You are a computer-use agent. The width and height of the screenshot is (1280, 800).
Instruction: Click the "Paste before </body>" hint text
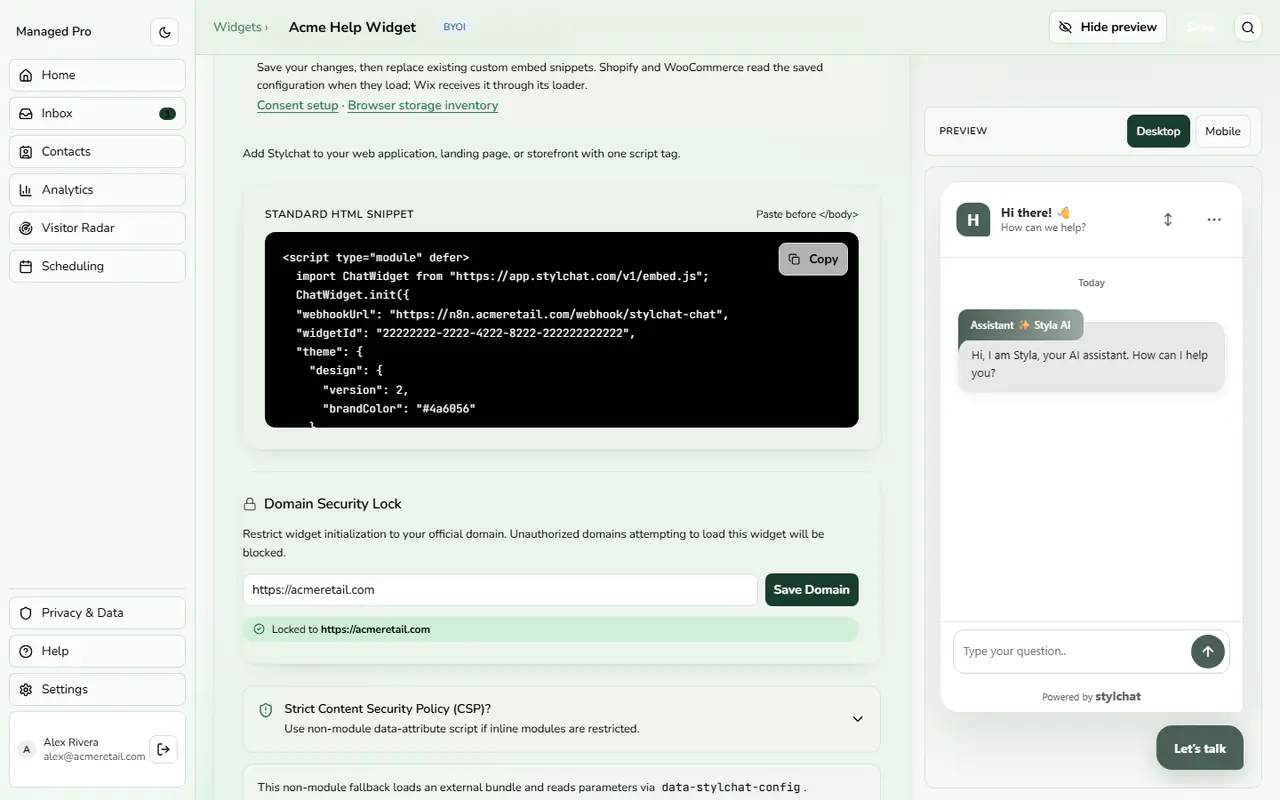pos(807,214)
